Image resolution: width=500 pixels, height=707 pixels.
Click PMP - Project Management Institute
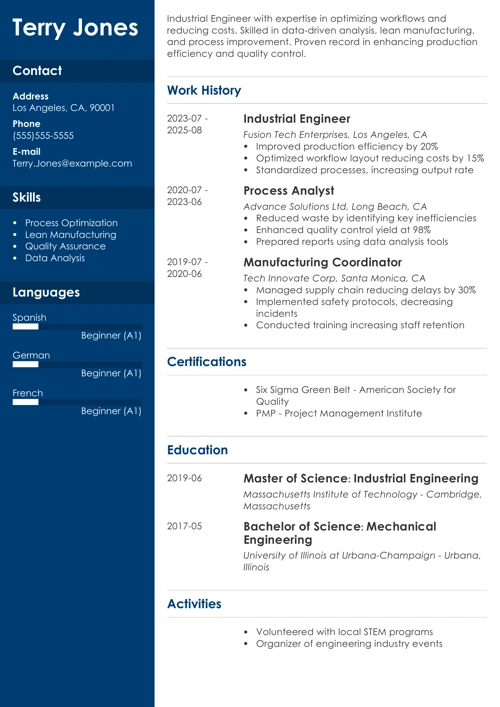(x=339, y=413)
